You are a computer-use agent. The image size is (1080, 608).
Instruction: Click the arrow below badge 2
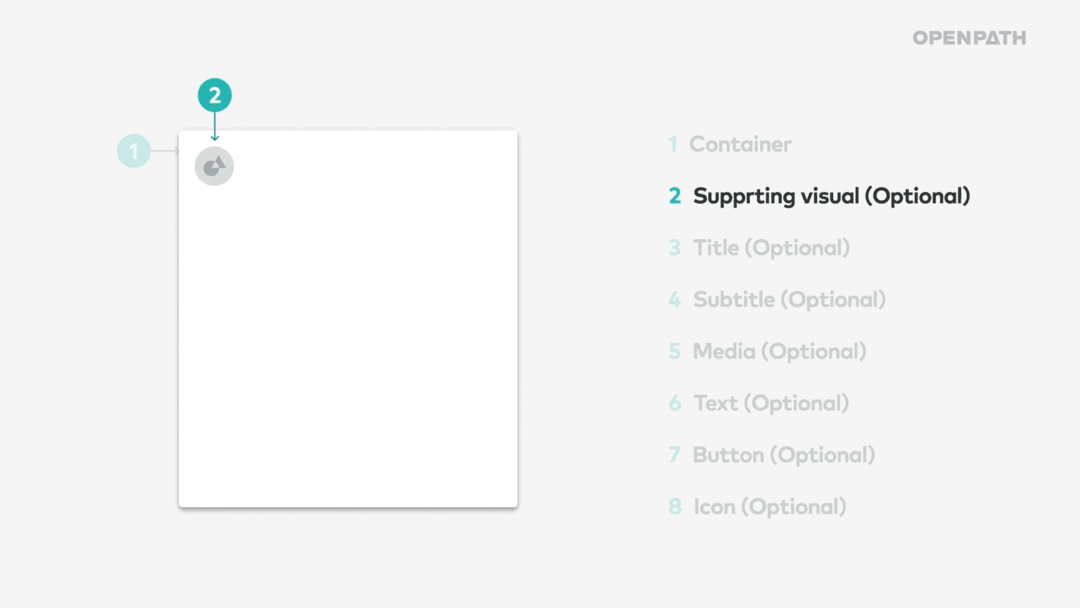[215, 127]
